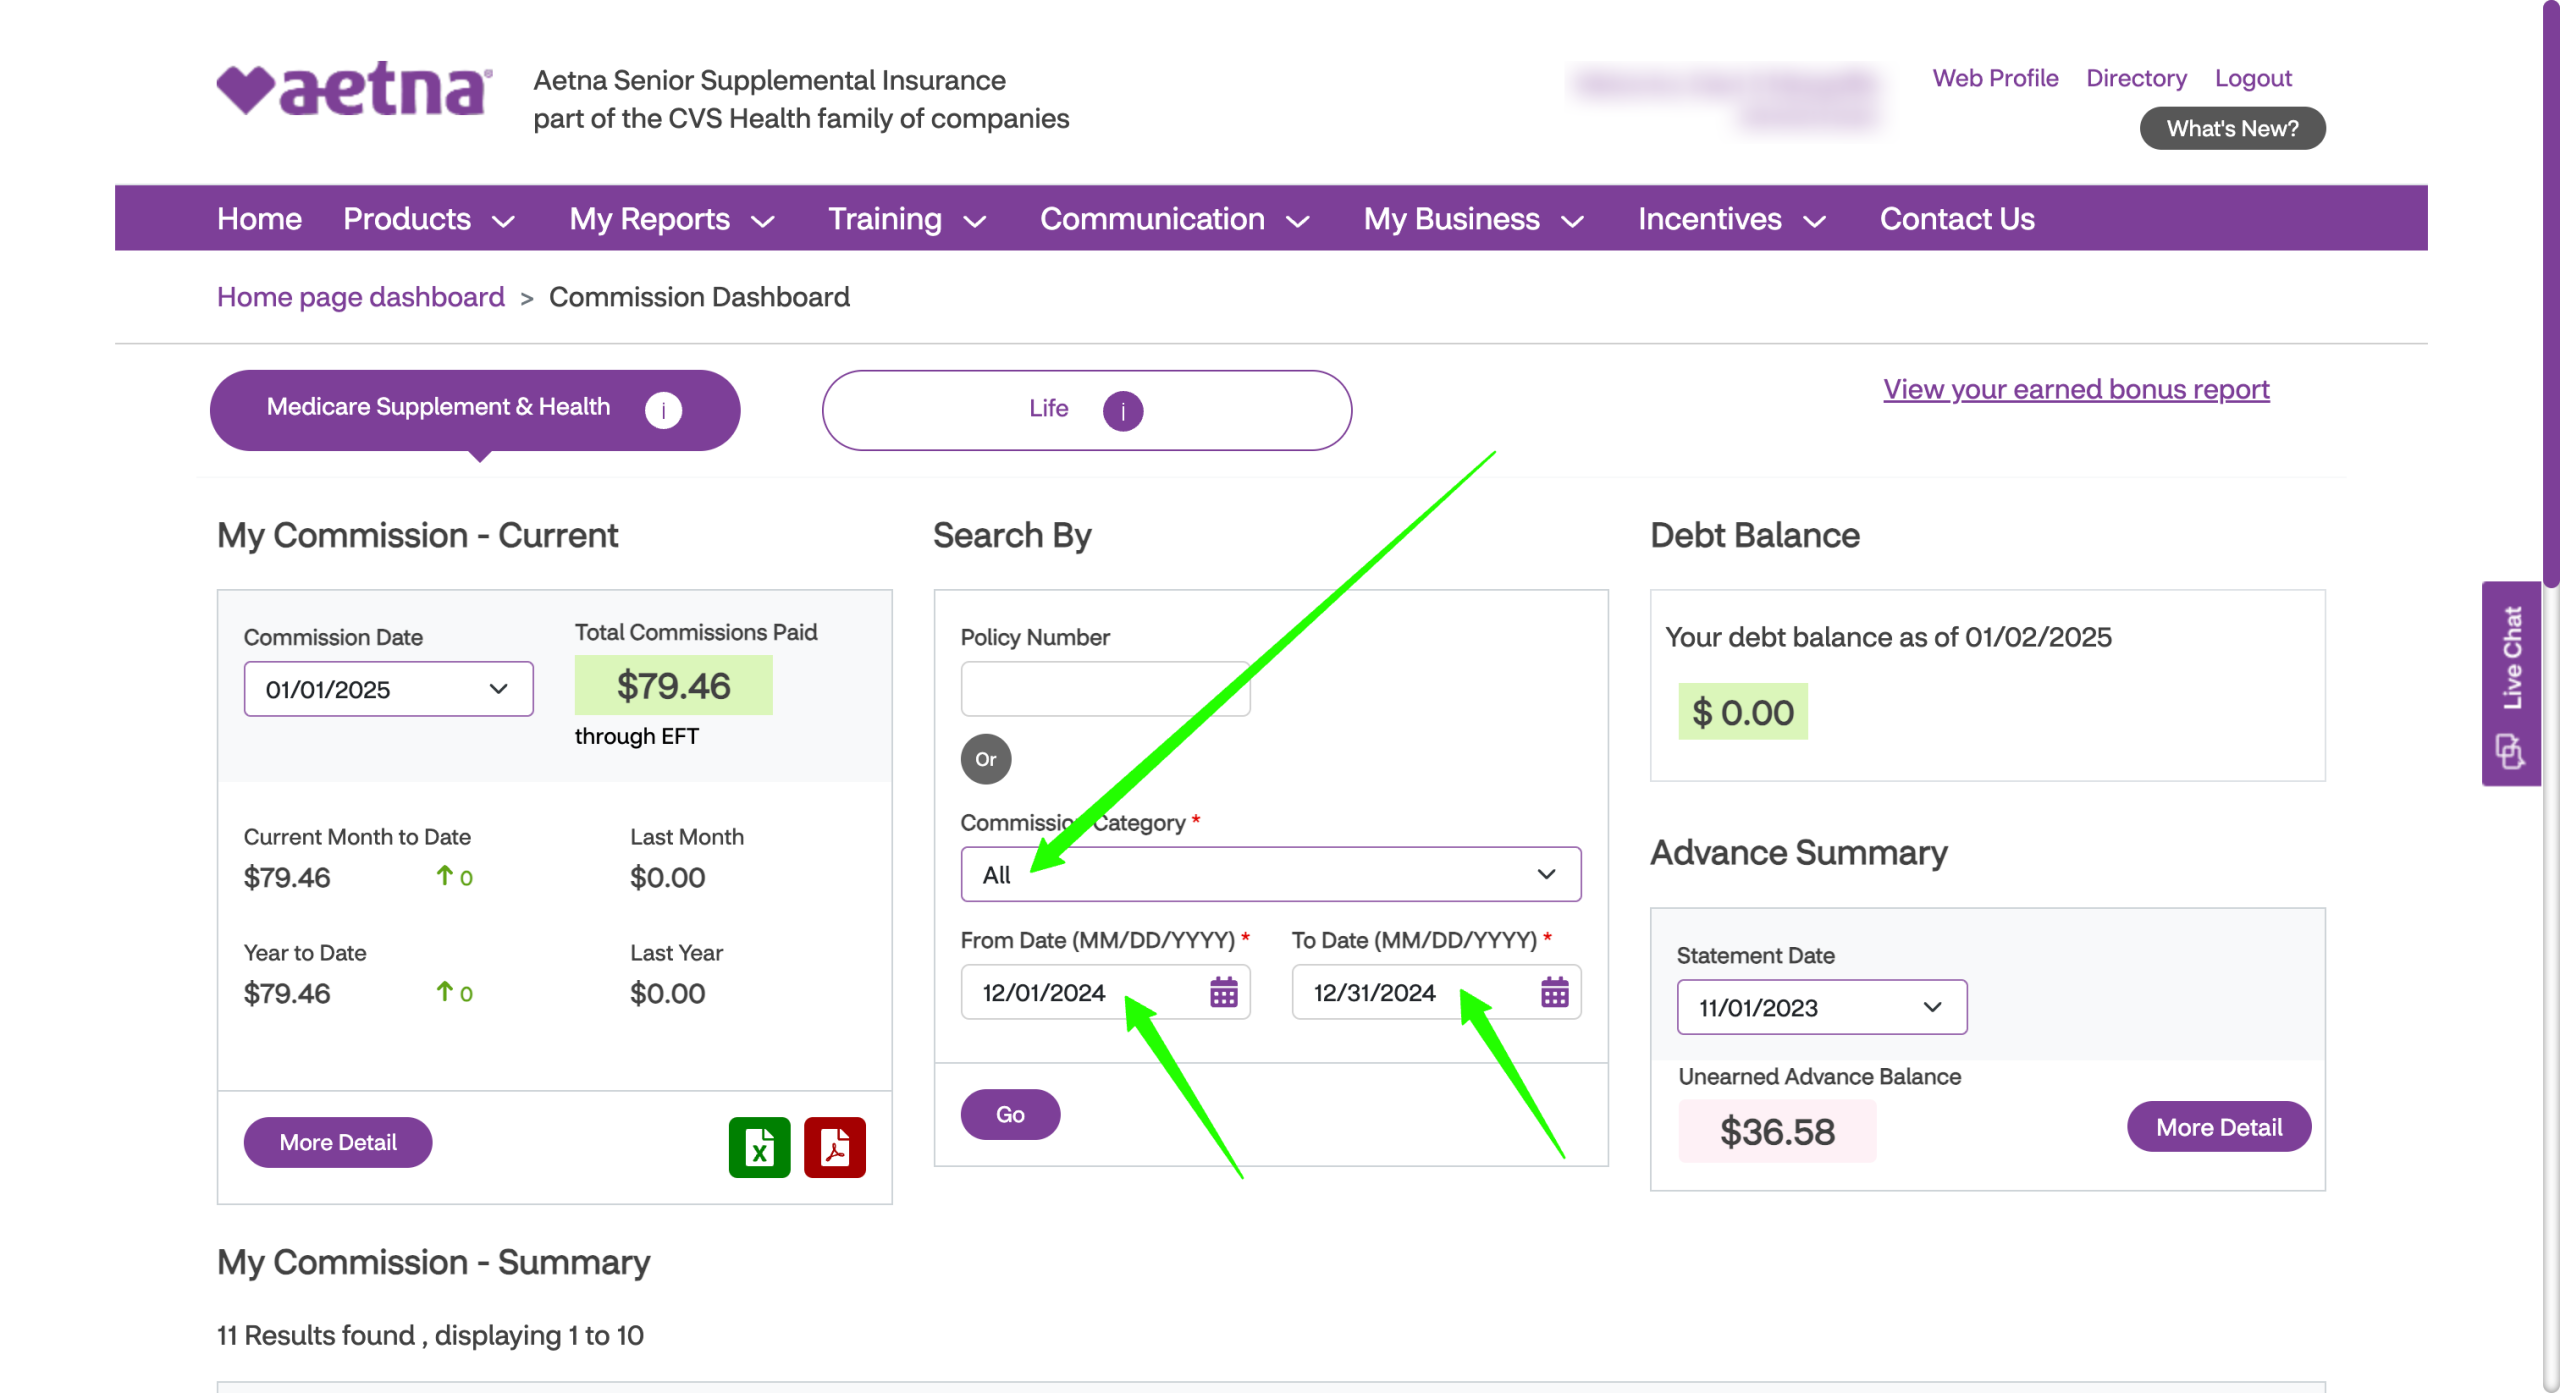
Task: Expand the My Reports menu
Action: click(672, 218)
